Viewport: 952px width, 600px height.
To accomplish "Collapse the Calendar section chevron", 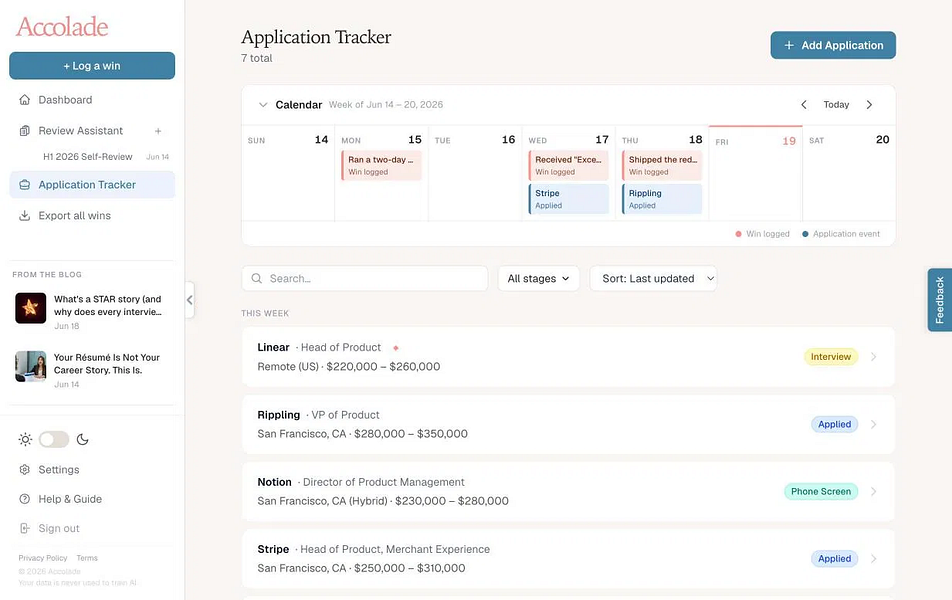I will tap(263, 104).
